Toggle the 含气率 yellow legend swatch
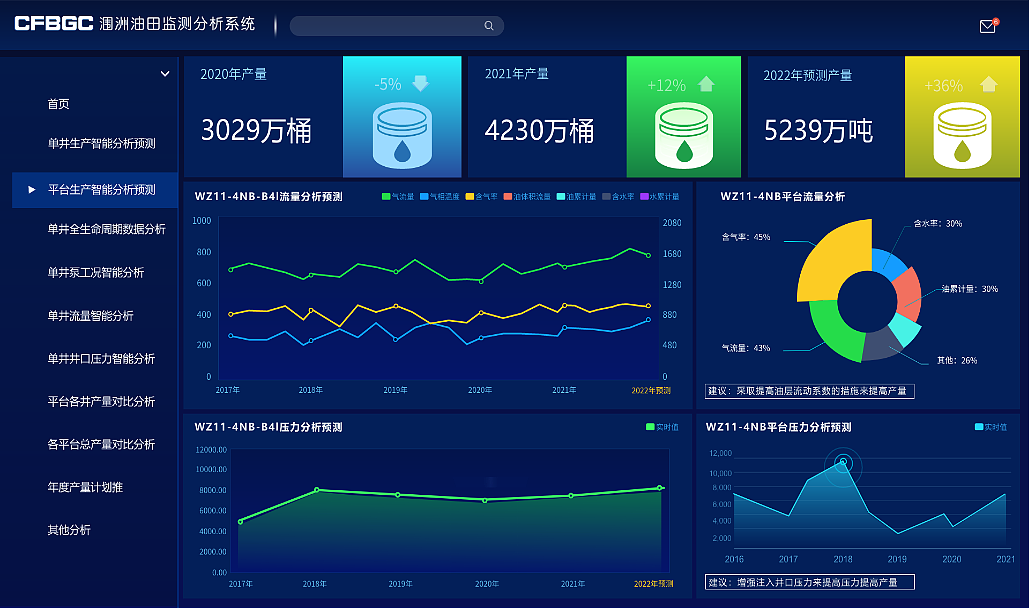Image resolution: width=1030 pixels, height=610 pixels. pos(470,196)
